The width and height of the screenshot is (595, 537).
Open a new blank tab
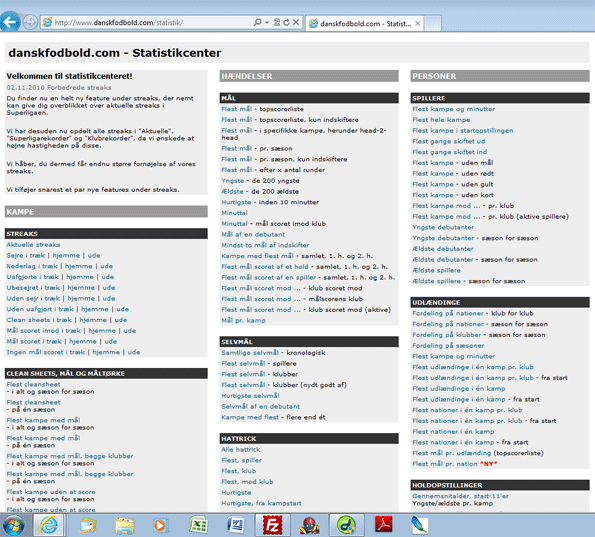[x=433, y=24]
